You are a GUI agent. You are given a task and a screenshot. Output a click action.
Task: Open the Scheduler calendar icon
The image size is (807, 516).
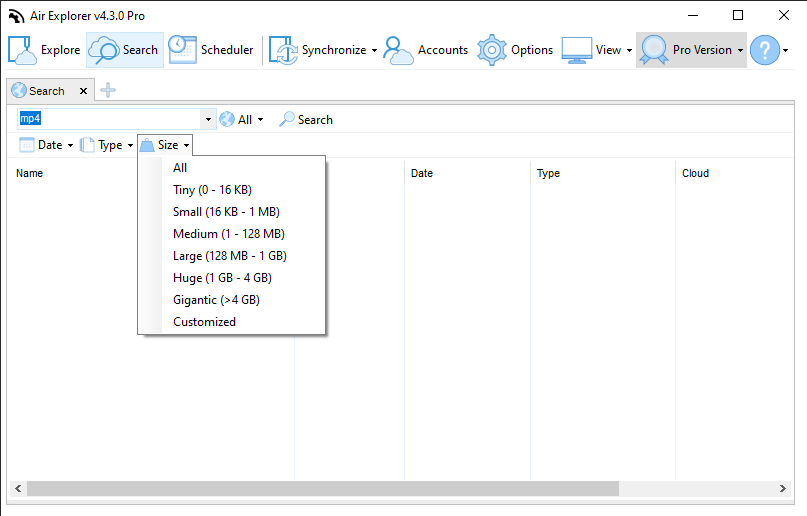click(182, 50)
